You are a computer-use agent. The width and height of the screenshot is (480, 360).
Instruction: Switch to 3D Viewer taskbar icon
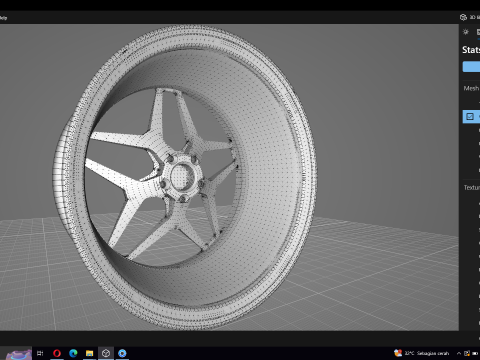[106, 353]
